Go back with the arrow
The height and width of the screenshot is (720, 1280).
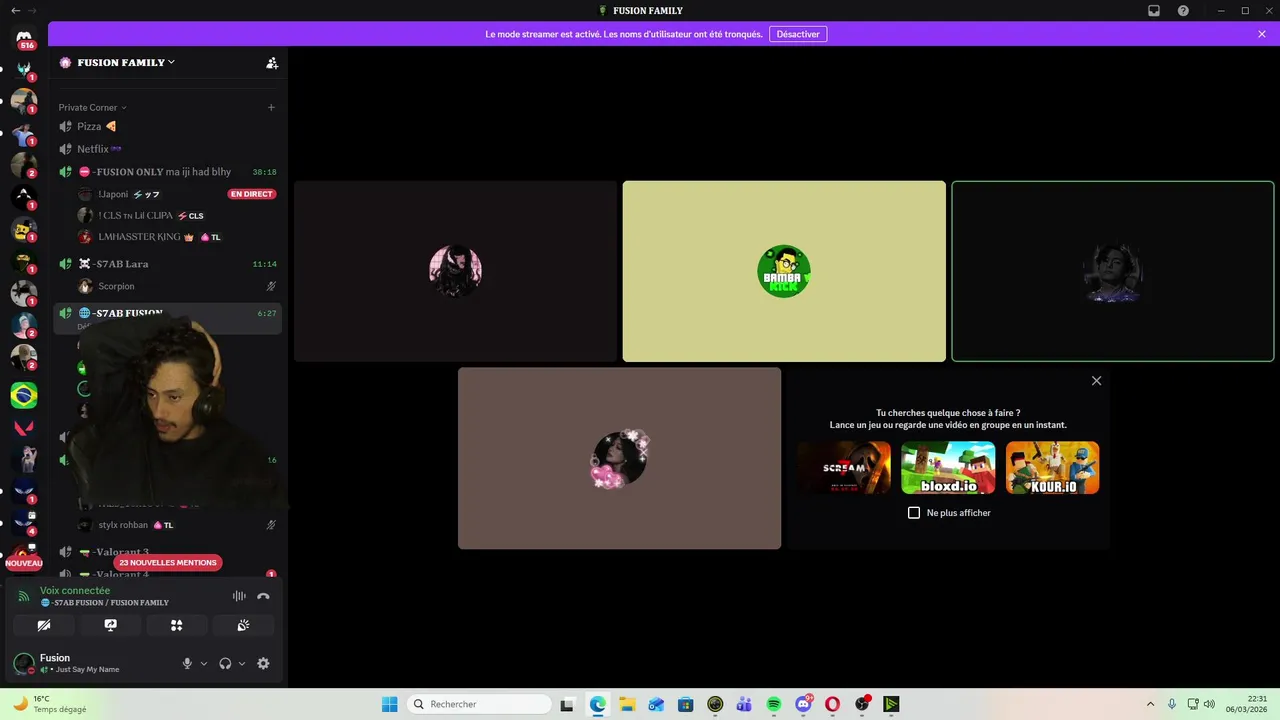(x=15, y=11)
